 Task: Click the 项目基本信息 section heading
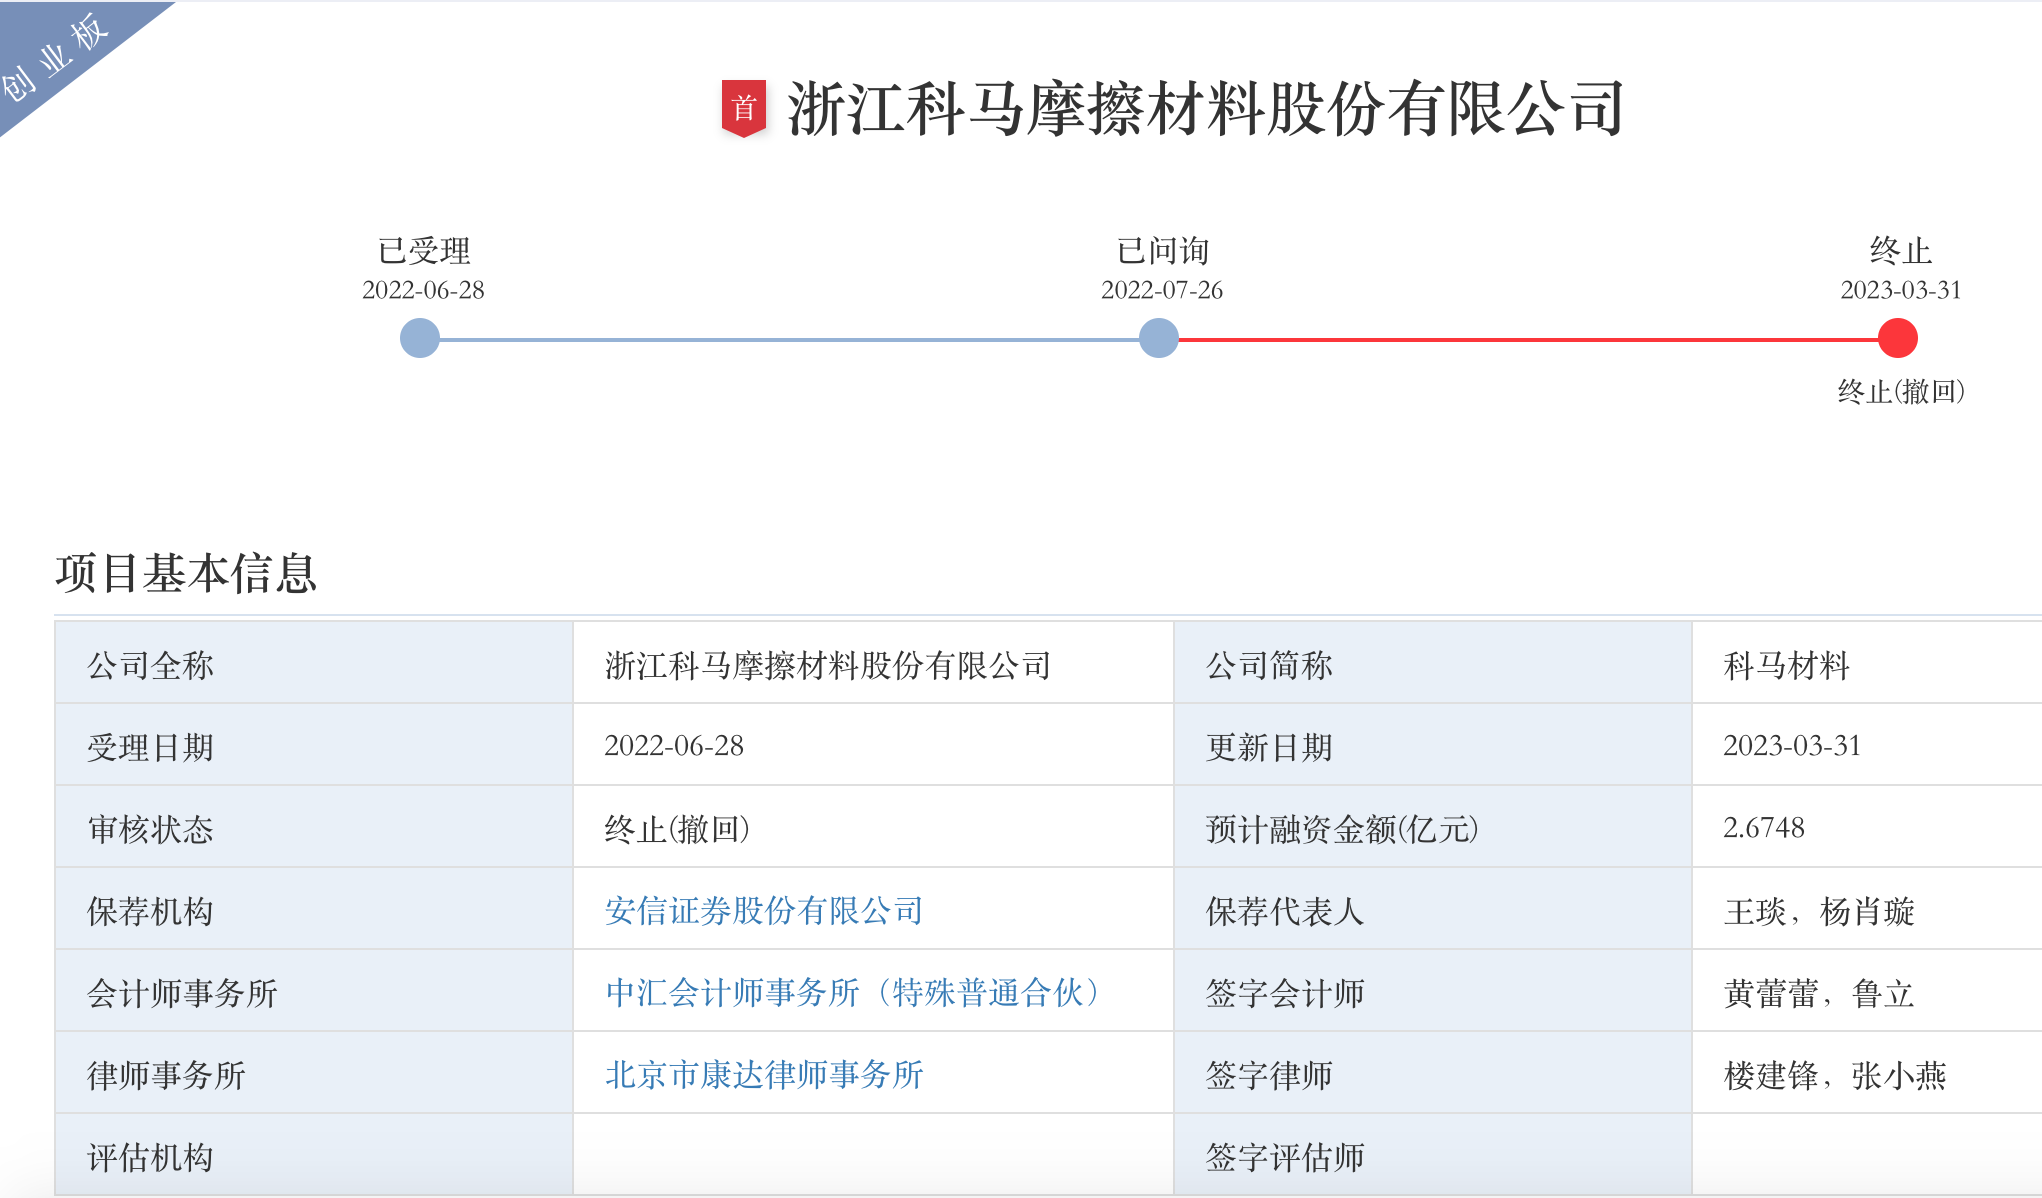[x=186, y=574]
